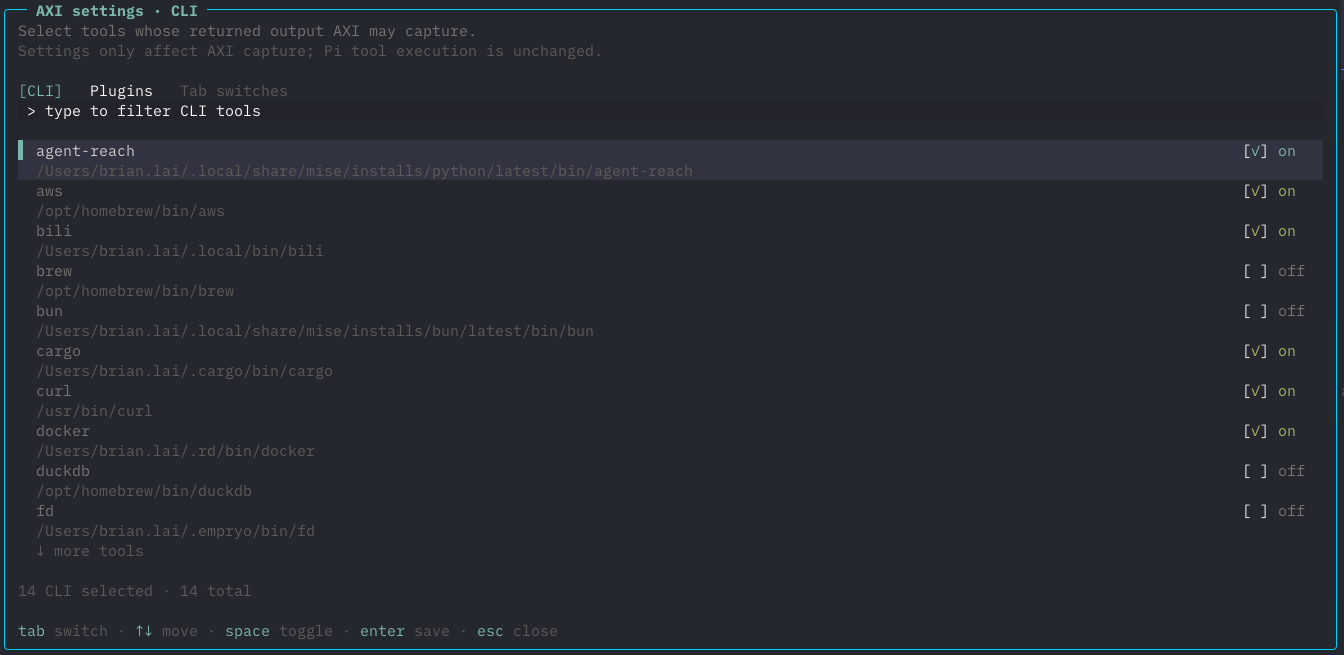Toggle the curl checkbox

[x=1255, y=391]
